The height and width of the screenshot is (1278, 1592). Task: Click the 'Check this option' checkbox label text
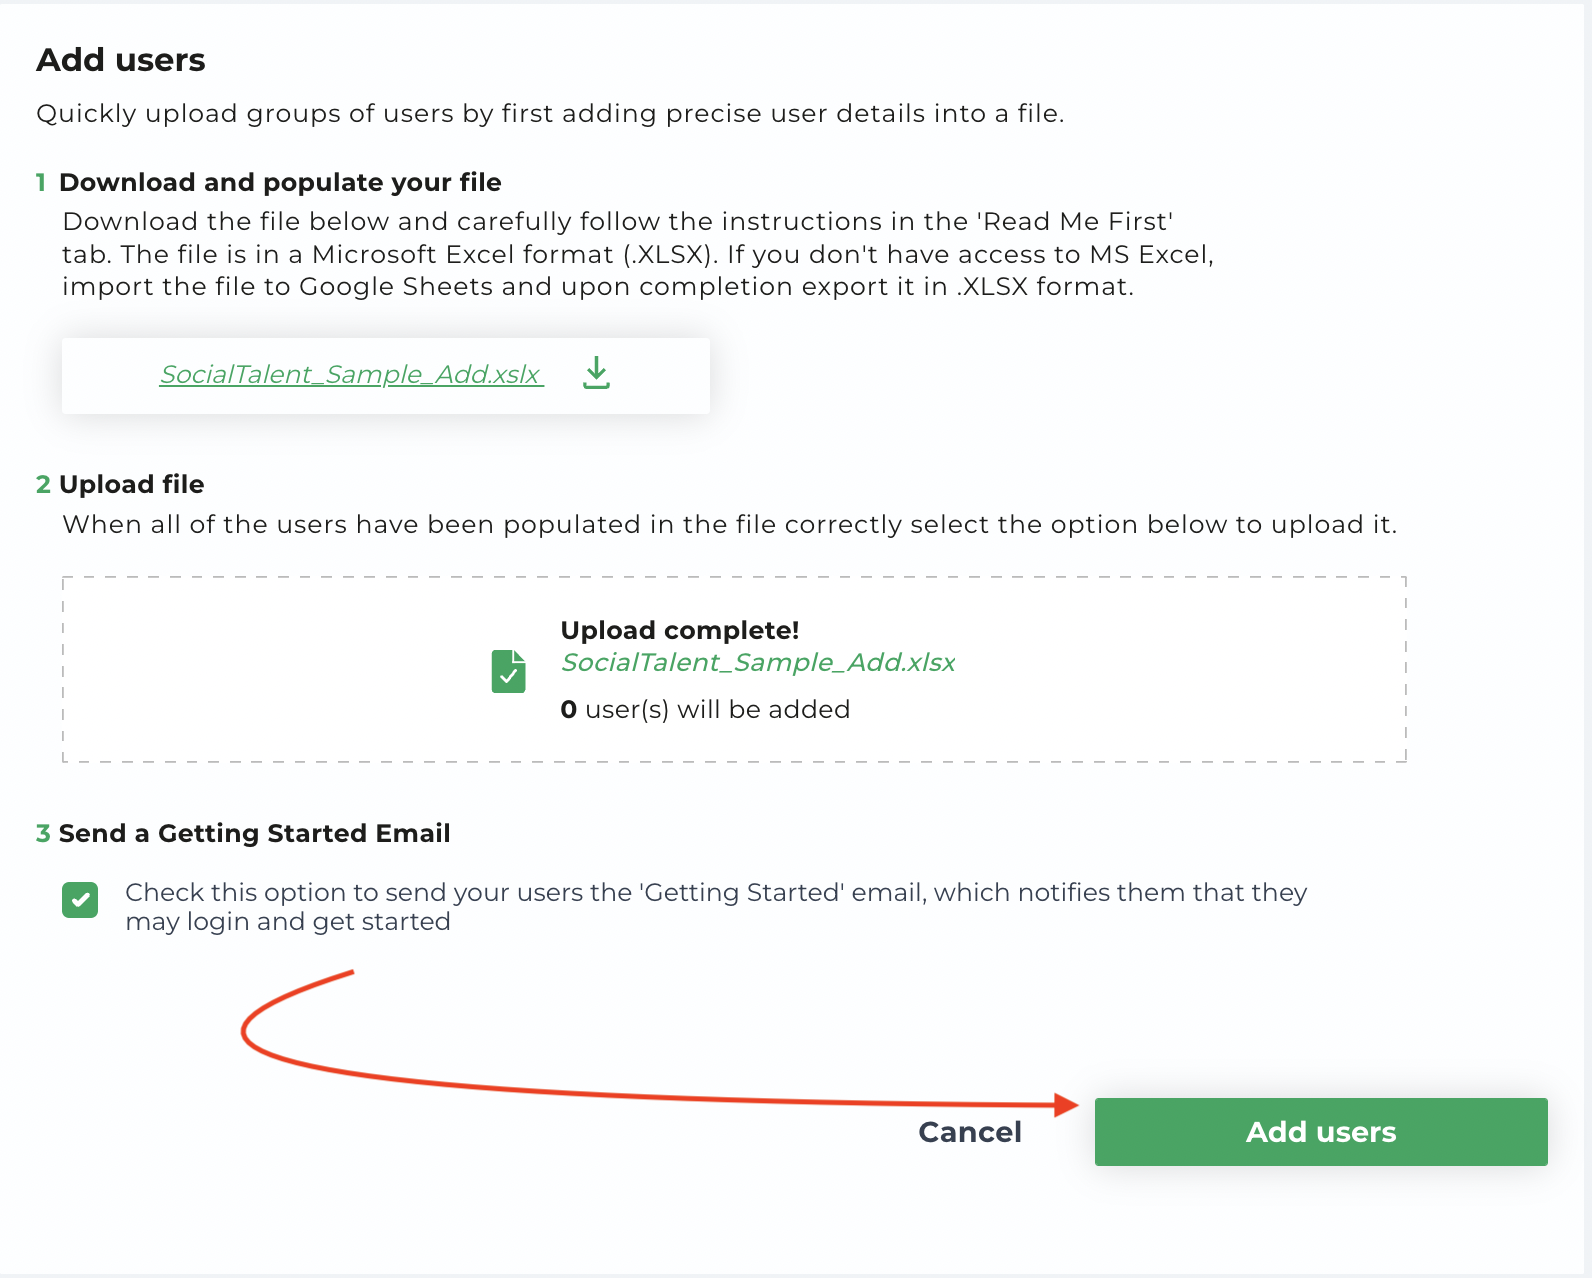(x=716, y=906)
